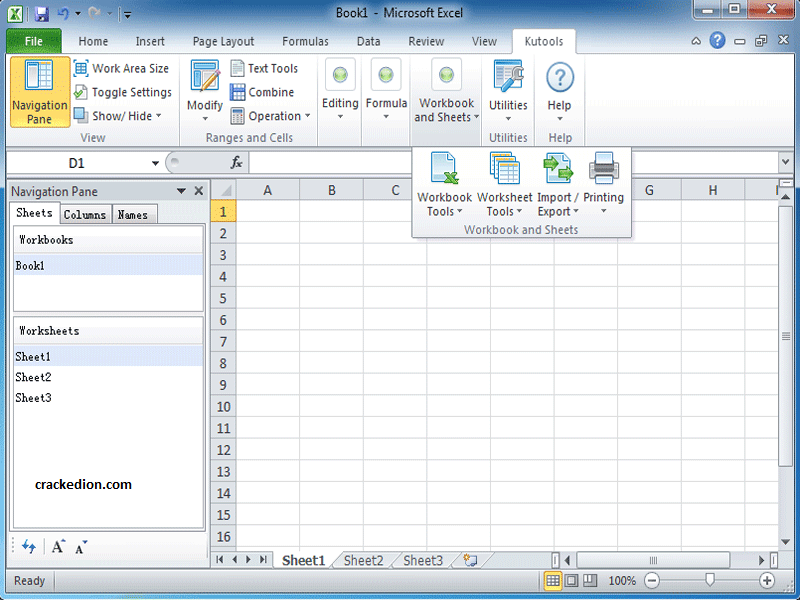Expand the Show/Hide dropdown
This screenshot has width=800, height=600.
[117, 116]
